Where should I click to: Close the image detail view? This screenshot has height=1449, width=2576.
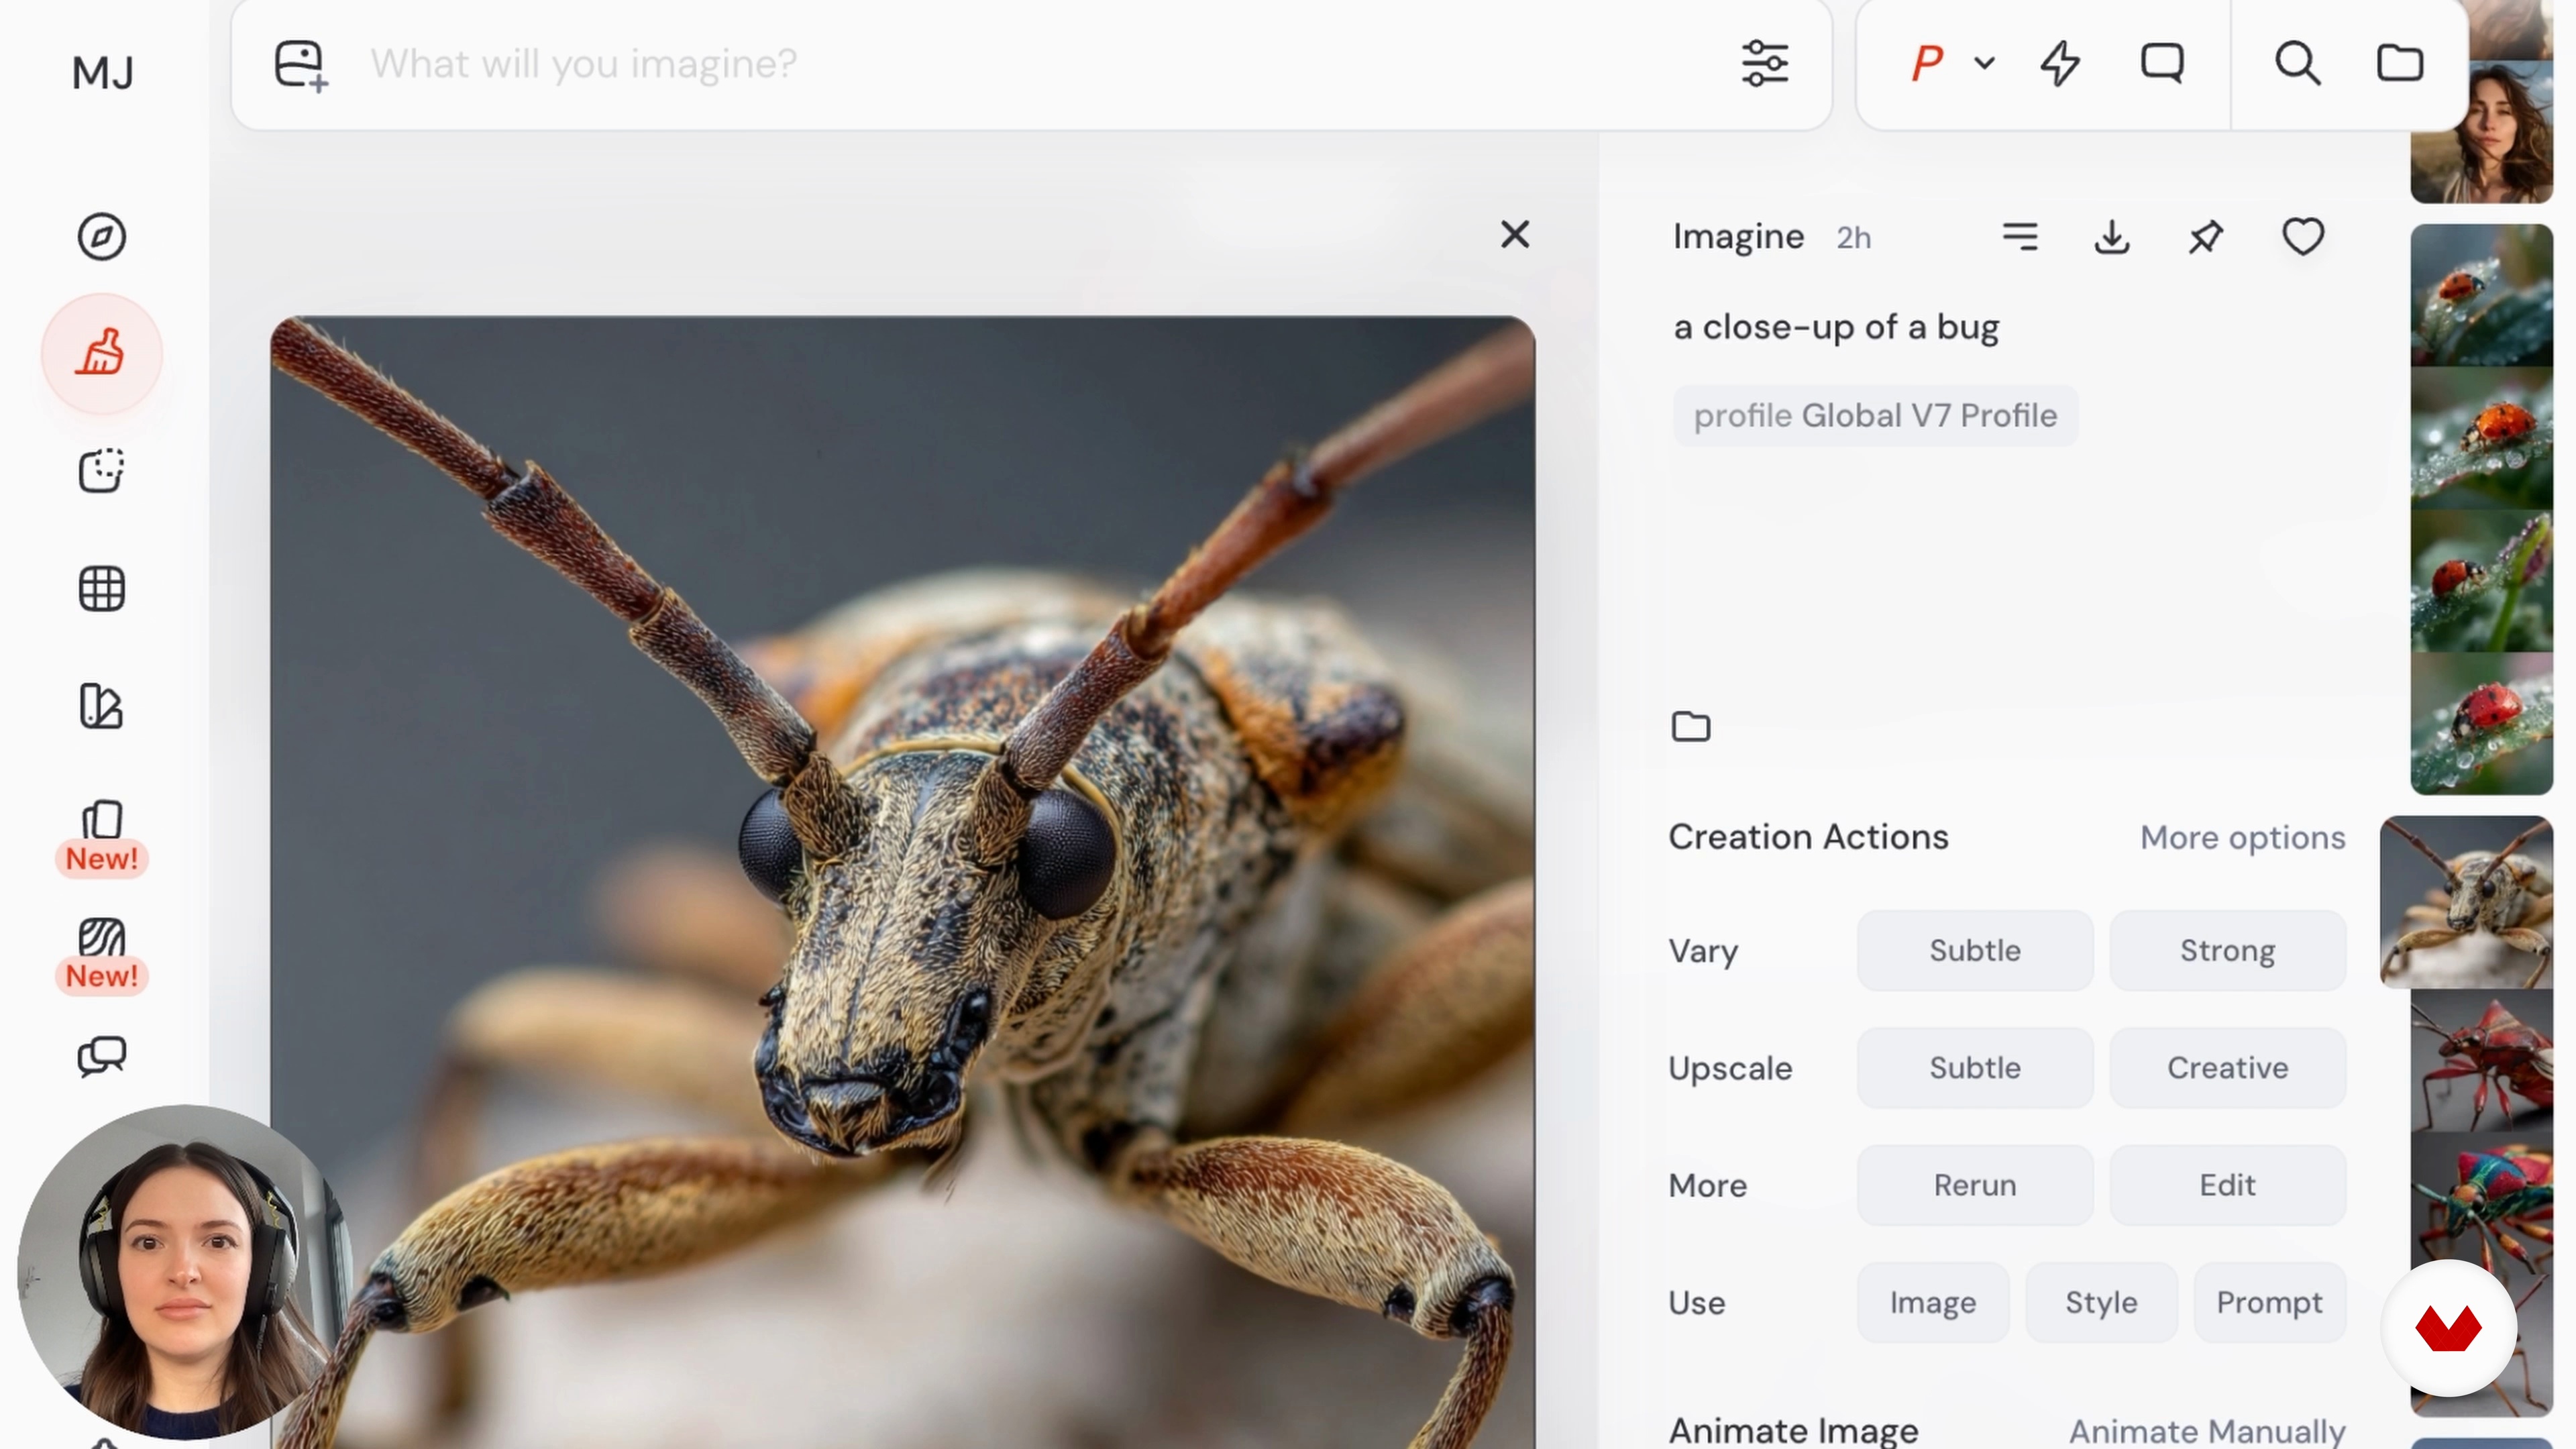point(1515,235)
